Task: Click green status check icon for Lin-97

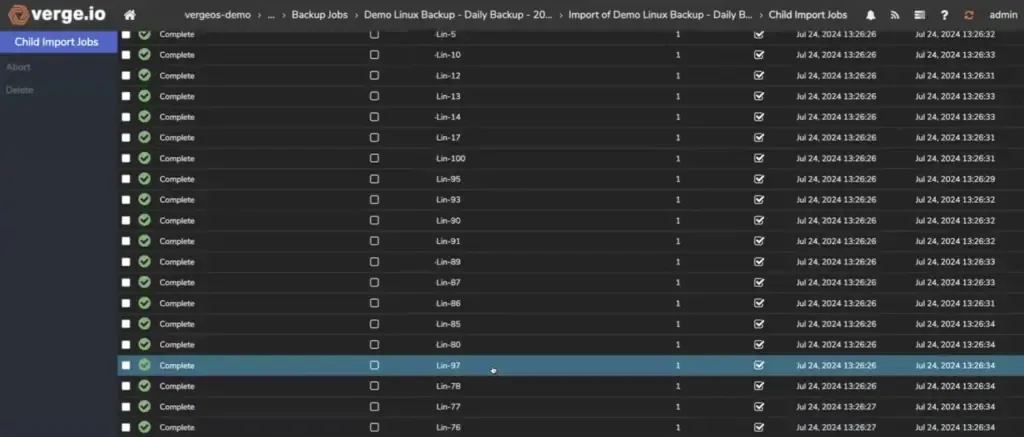Action: click(x=145, y=365)
